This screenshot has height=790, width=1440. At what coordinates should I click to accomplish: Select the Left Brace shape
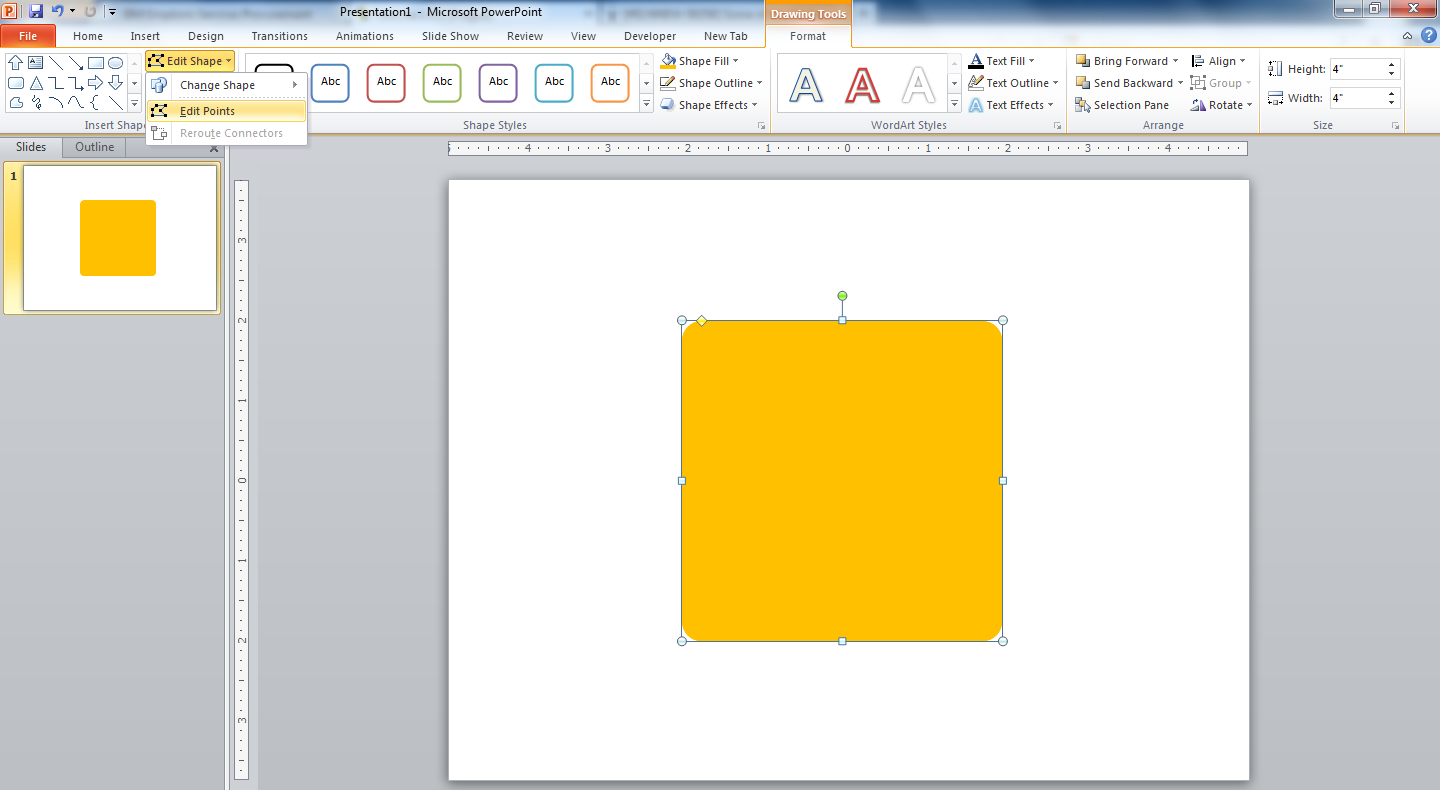point(96,103)
